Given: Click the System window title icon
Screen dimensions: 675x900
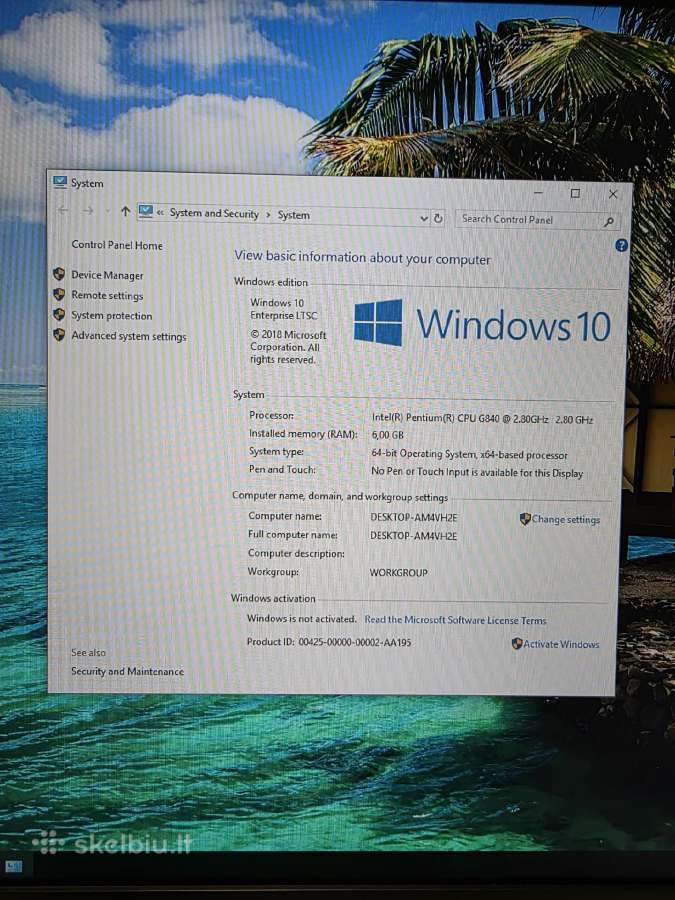Looking at the screenshot, I should (x=60, y=182).
